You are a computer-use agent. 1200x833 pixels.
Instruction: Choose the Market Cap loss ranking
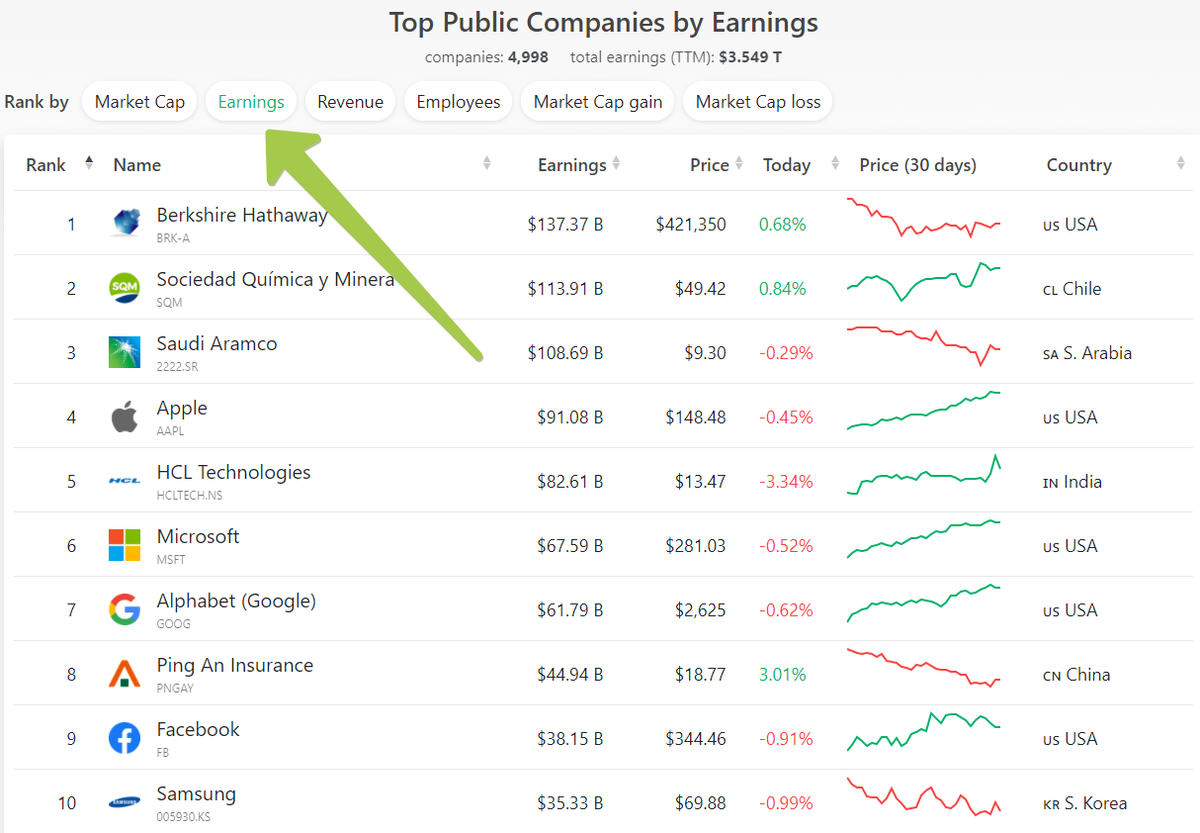758,101
